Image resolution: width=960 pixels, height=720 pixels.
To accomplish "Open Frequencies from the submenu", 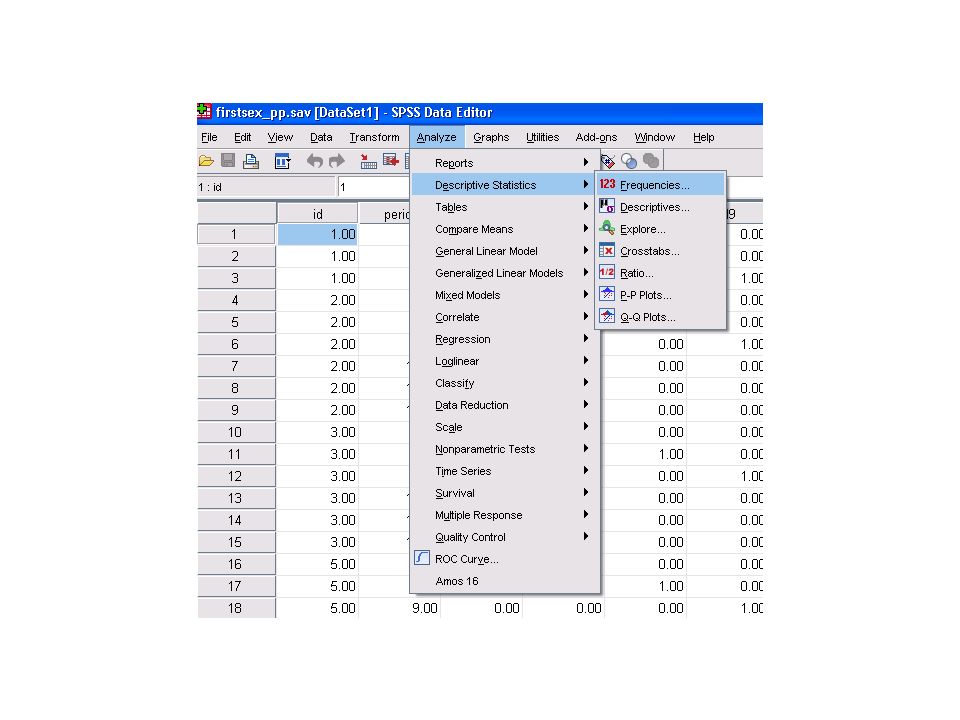I will pyautogui.click(x=661, y=185).
